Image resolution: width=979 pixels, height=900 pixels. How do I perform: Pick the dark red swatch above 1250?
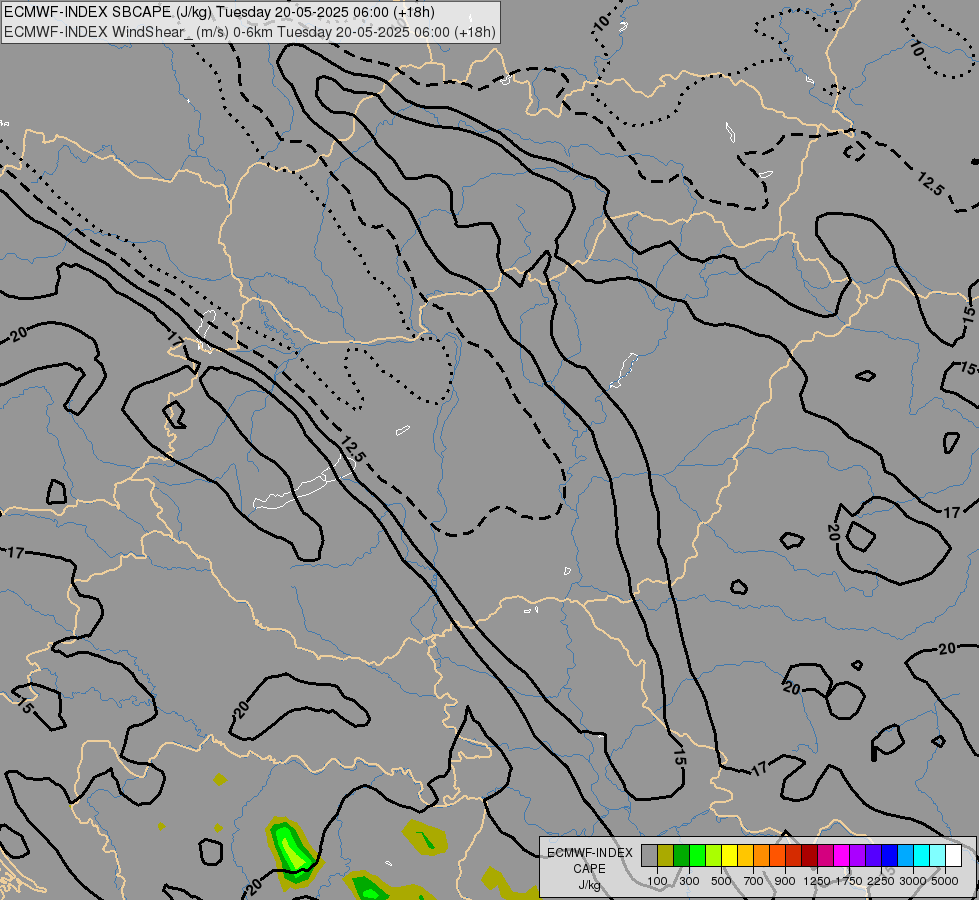click(x=810, y=856)
